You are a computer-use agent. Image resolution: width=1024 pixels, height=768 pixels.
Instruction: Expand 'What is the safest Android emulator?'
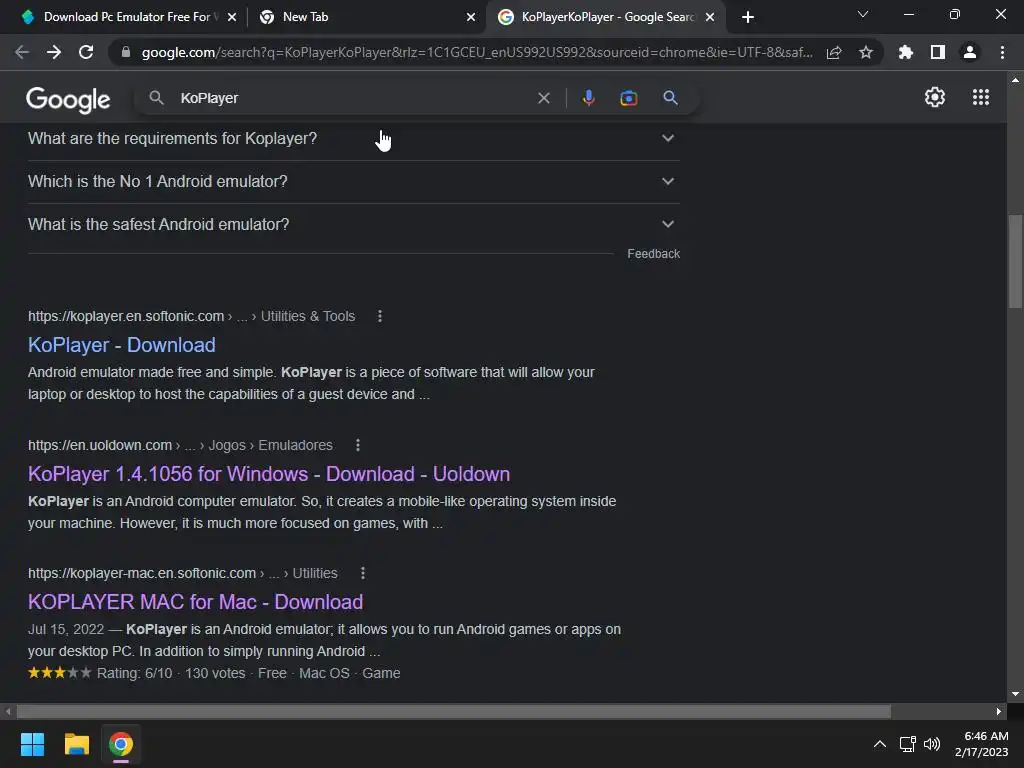click(353, 225)
